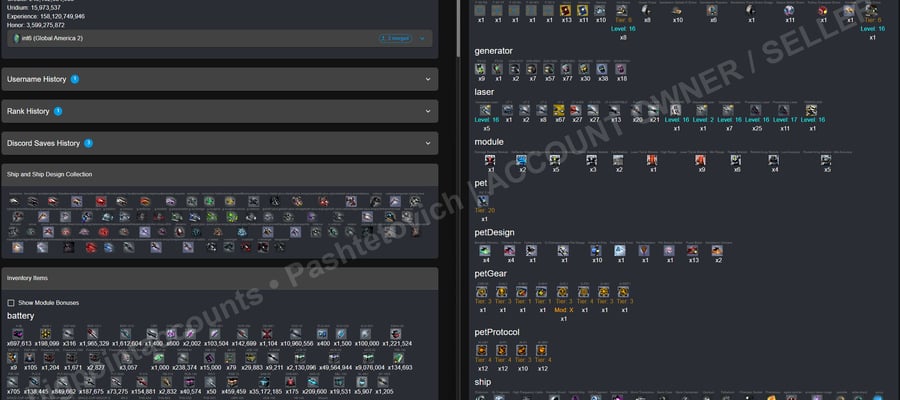Select the module item with x4
Image resolution: width=900 pixels, height=400 pixels.
coord(774,160)
